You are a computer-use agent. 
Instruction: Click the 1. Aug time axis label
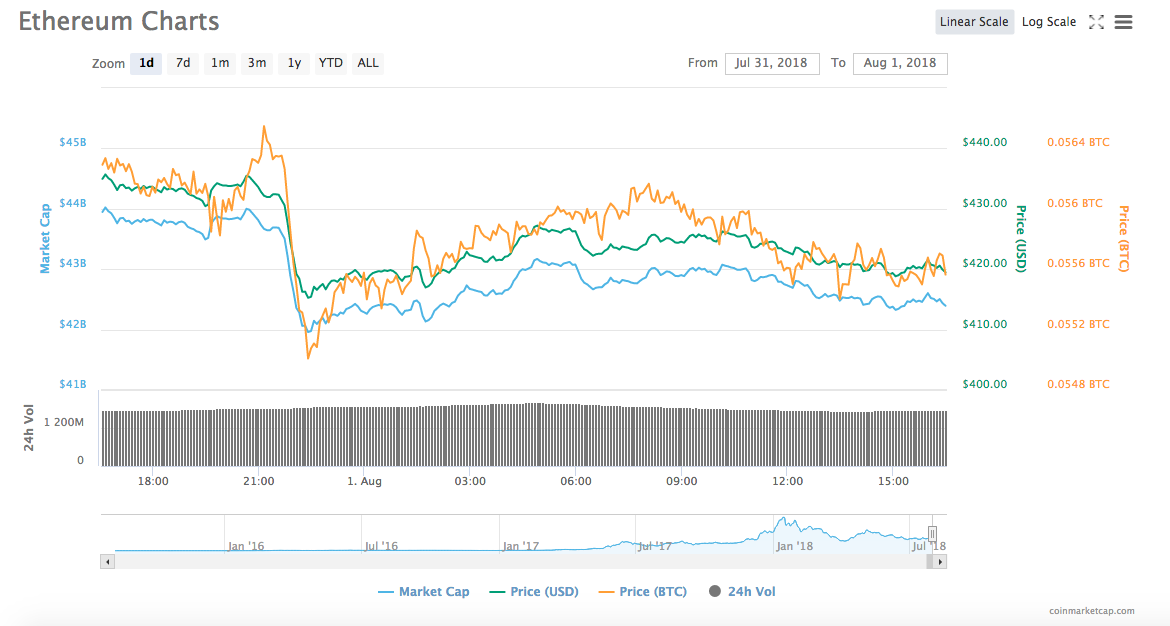[x=364, y=481]
